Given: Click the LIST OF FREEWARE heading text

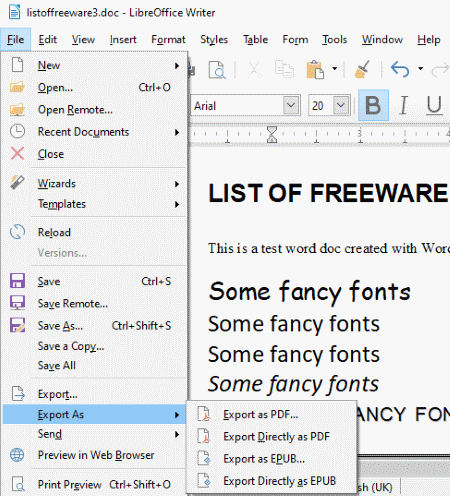Looking at the screenshot, I should 328,193.
